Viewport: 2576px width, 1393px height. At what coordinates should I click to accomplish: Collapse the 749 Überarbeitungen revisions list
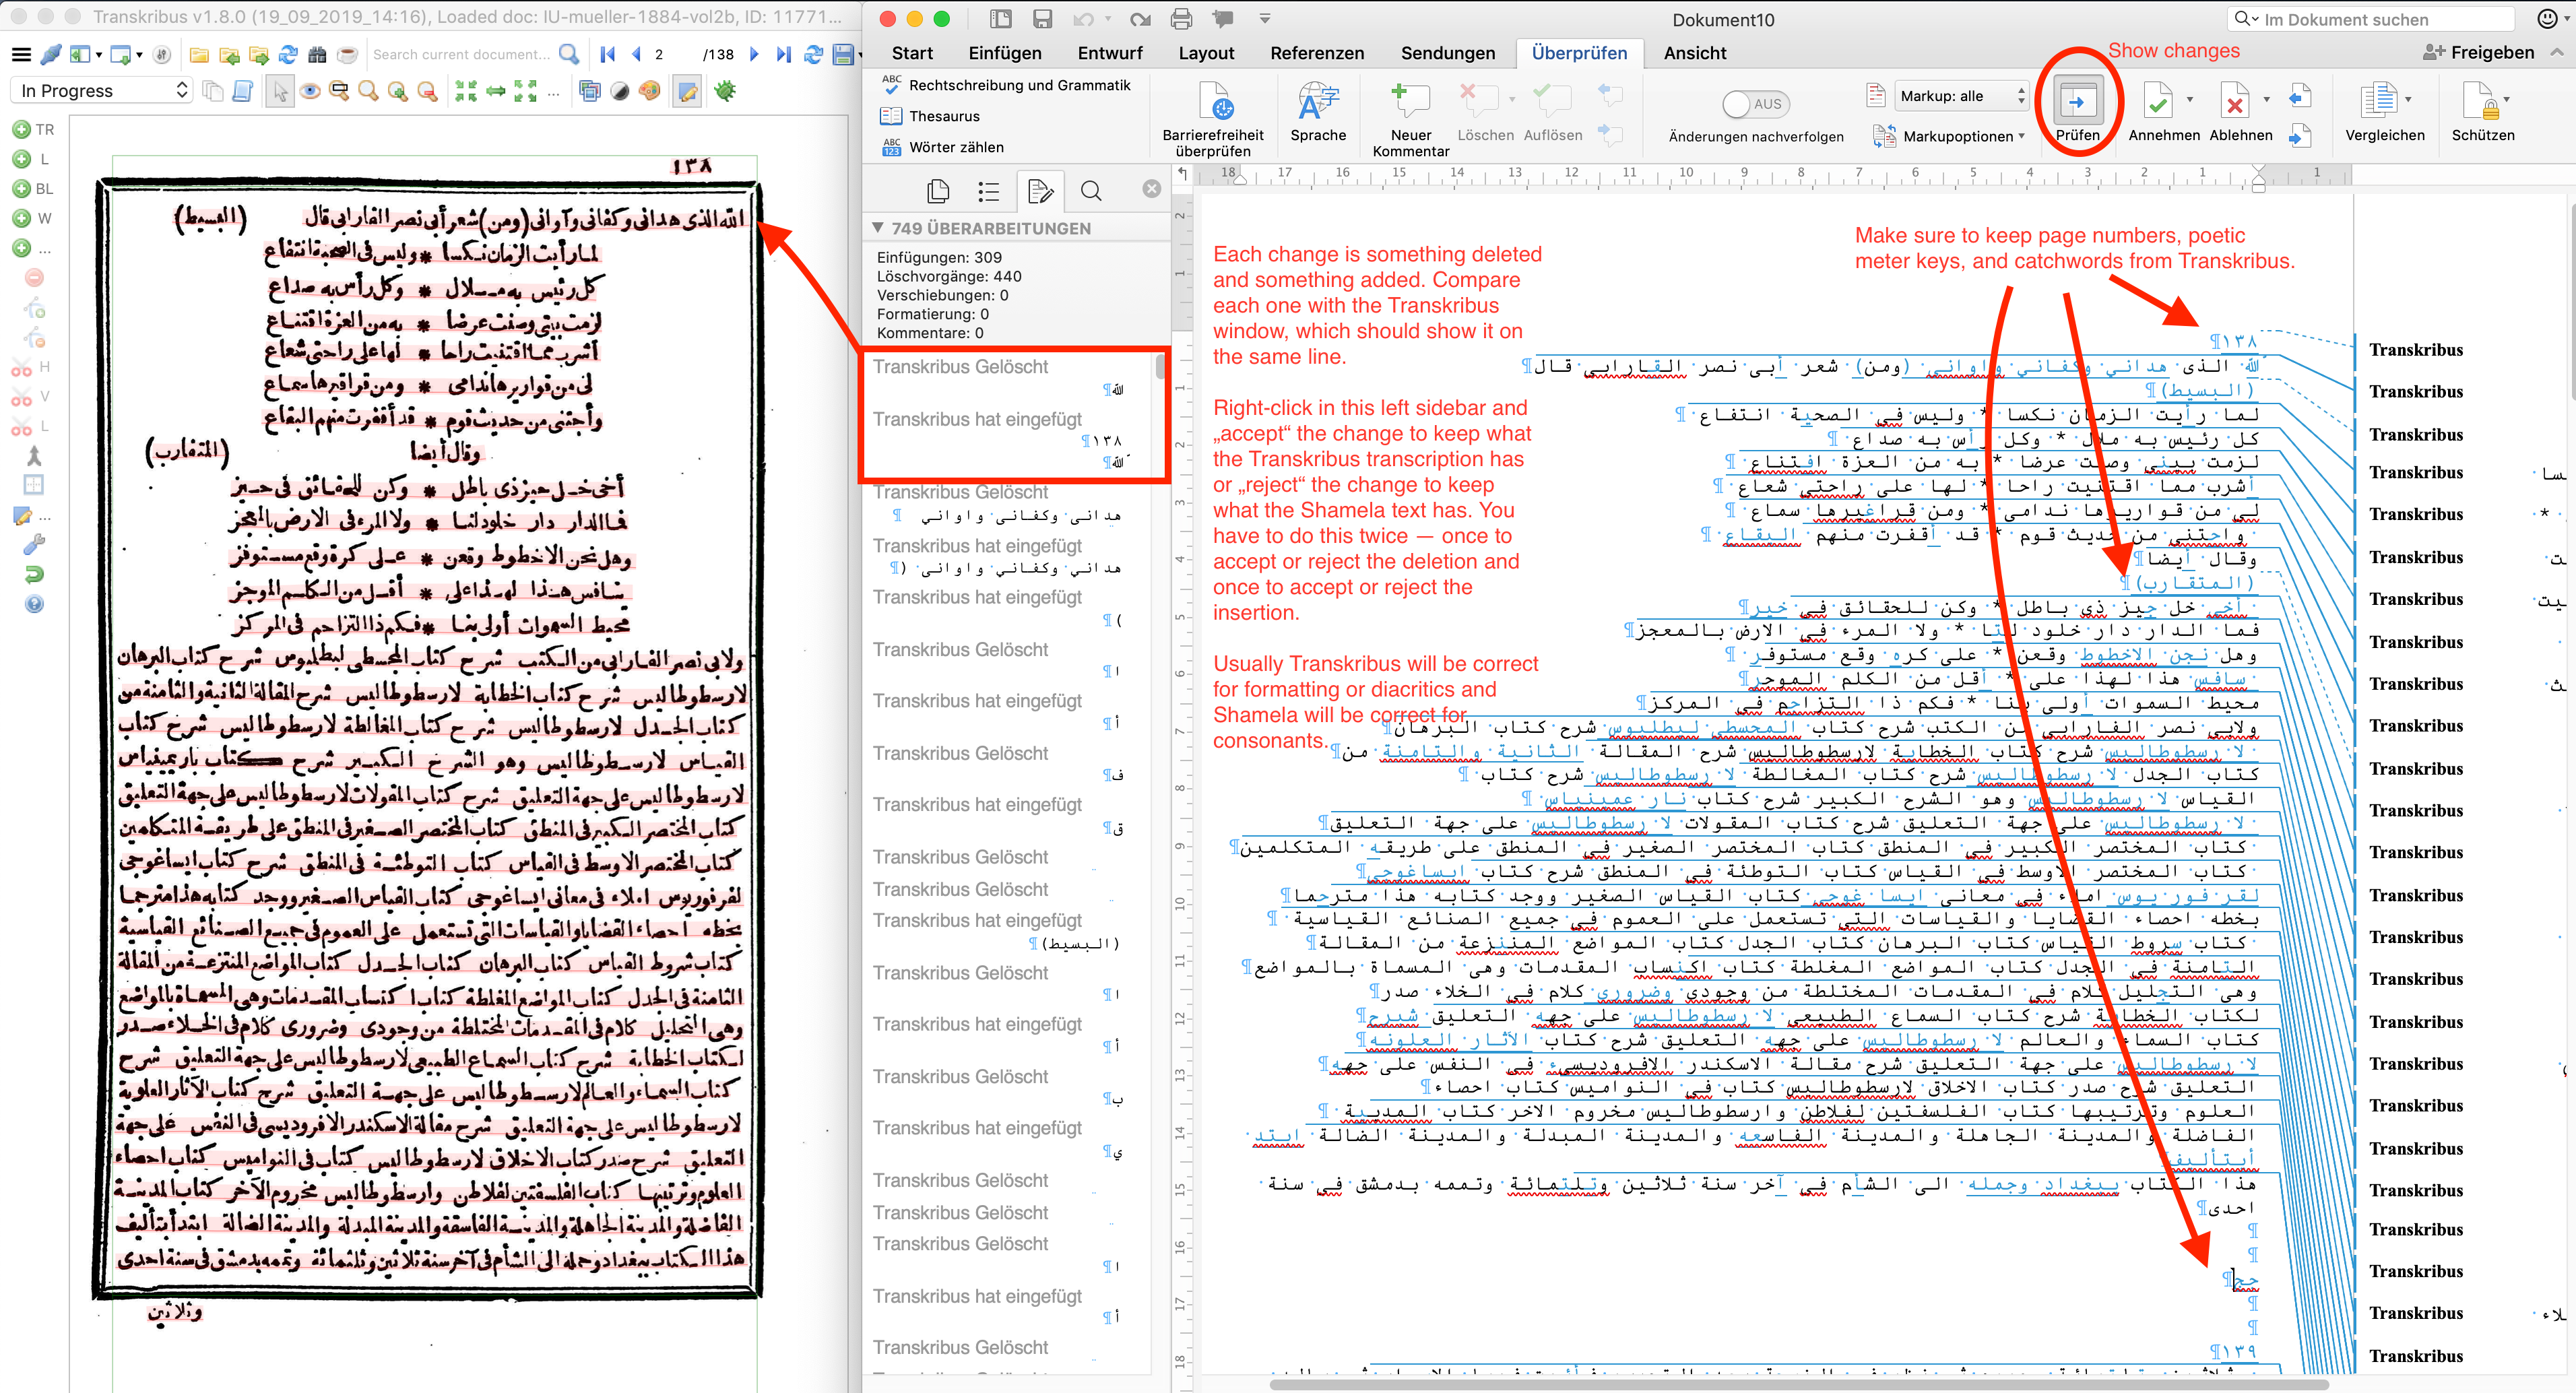878,227
